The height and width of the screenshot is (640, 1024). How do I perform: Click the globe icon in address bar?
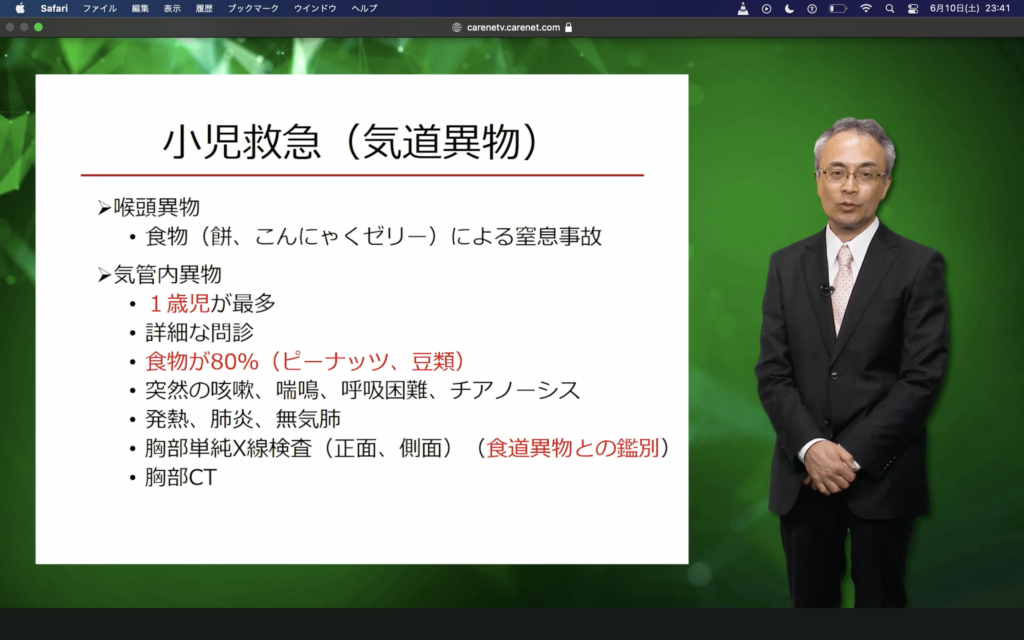[x=457, y=27]
